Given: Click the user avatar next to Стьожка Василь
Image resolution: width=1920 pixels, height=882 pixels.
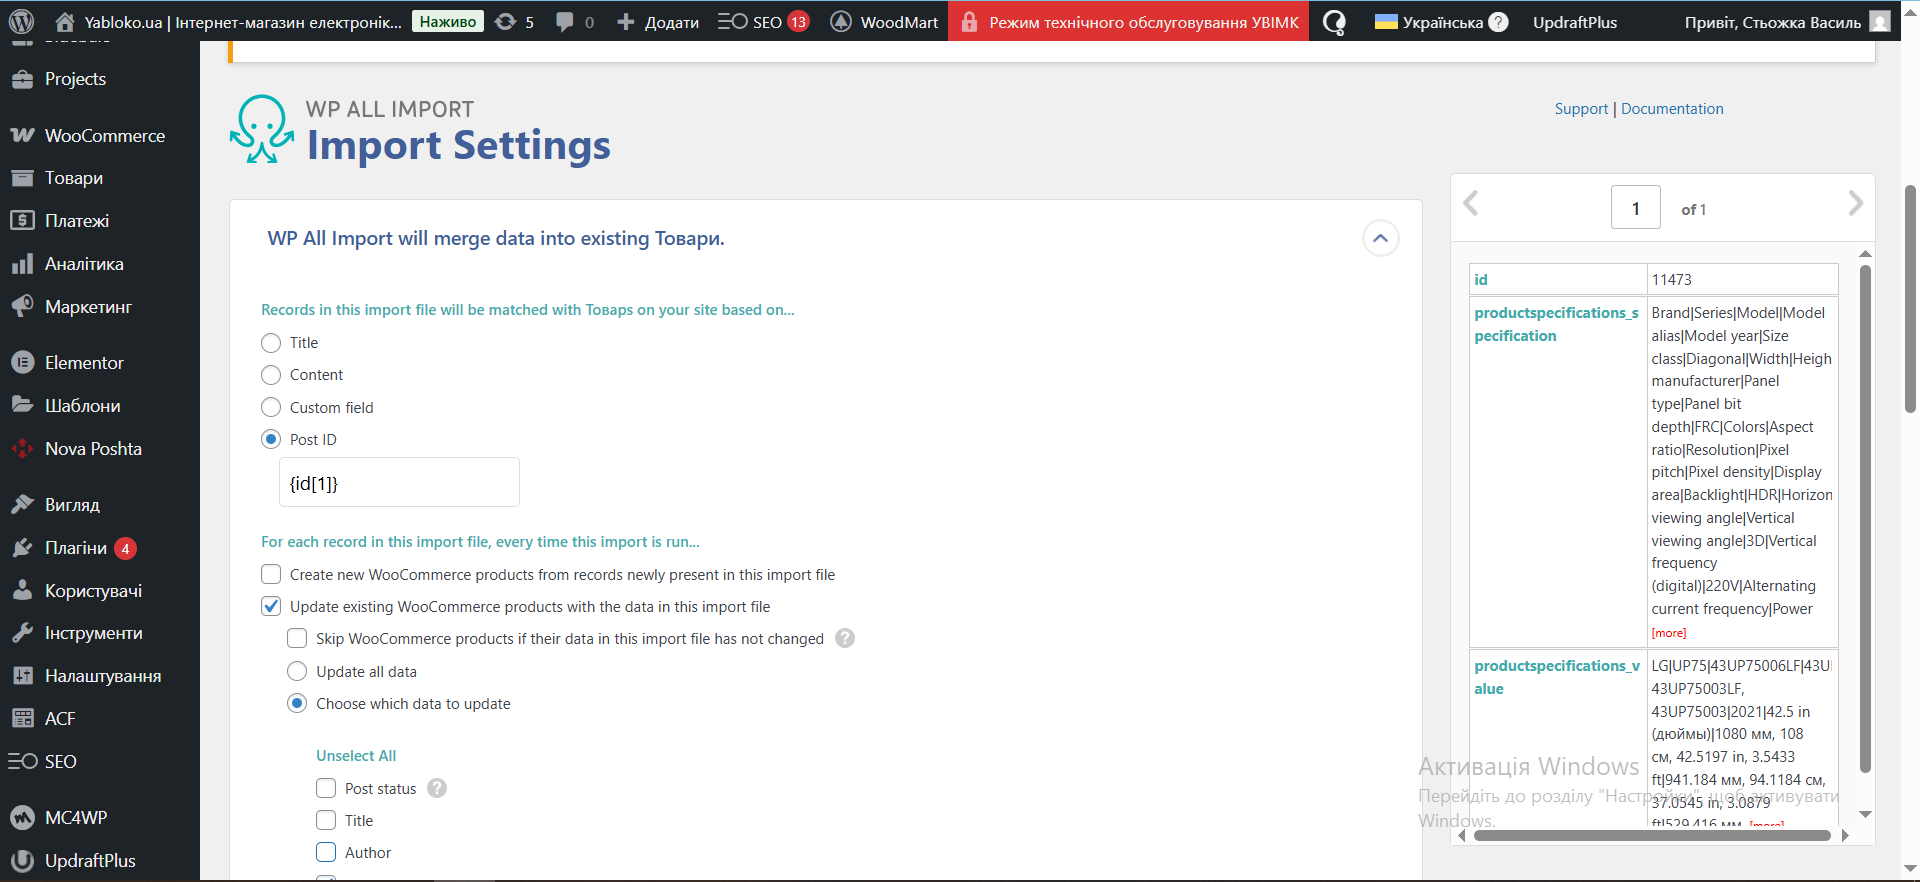Looking at the screenshot, I should click(x=1880, y=21).
